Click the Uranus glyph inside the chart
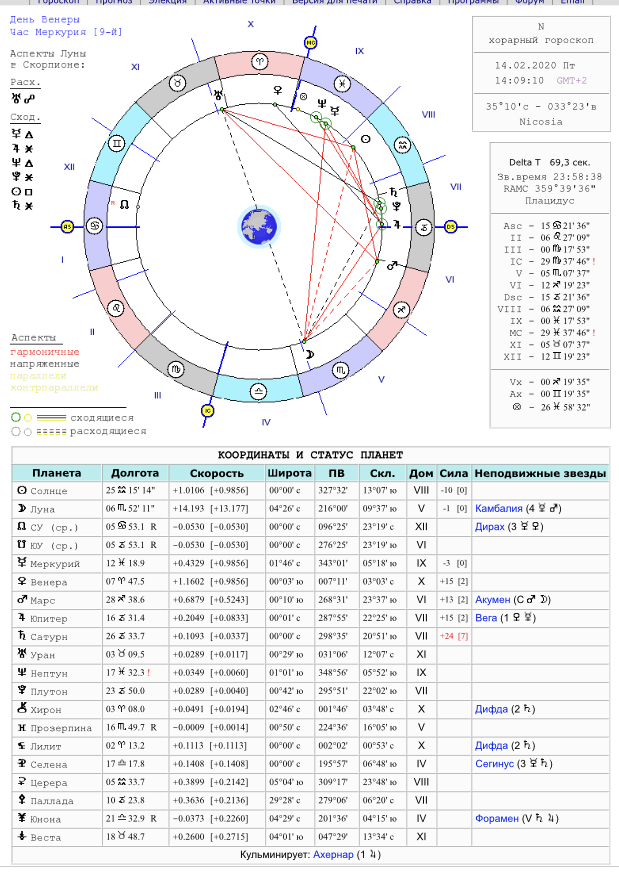Screen dimensions: 619x874 [218, 95]
